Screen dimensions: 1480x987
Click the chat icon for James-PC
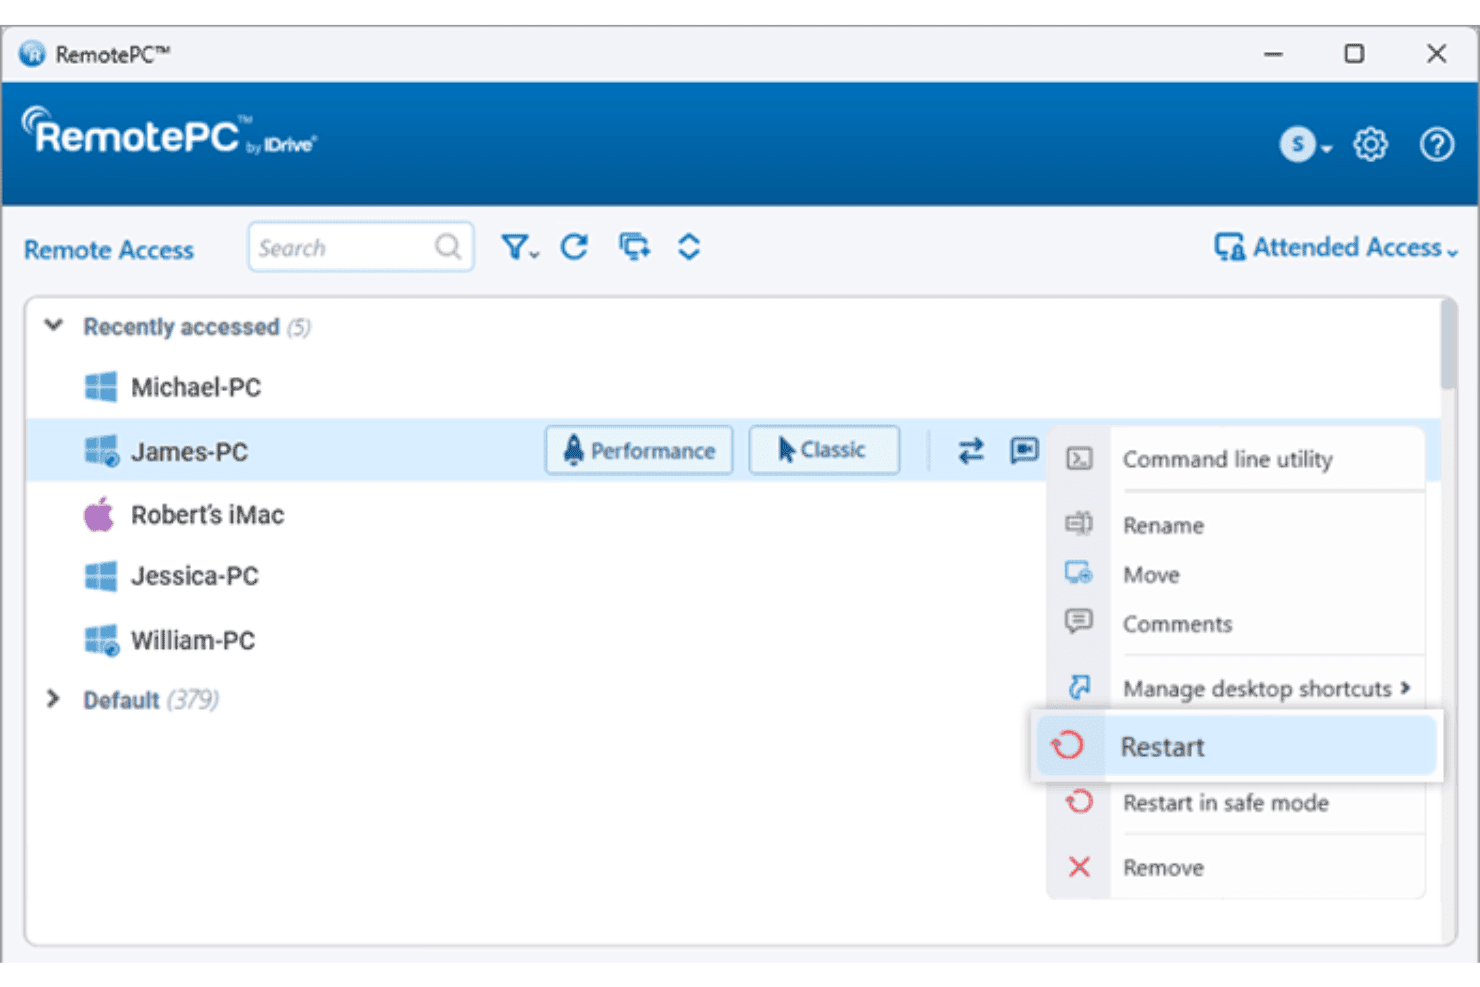(1024, 450)
